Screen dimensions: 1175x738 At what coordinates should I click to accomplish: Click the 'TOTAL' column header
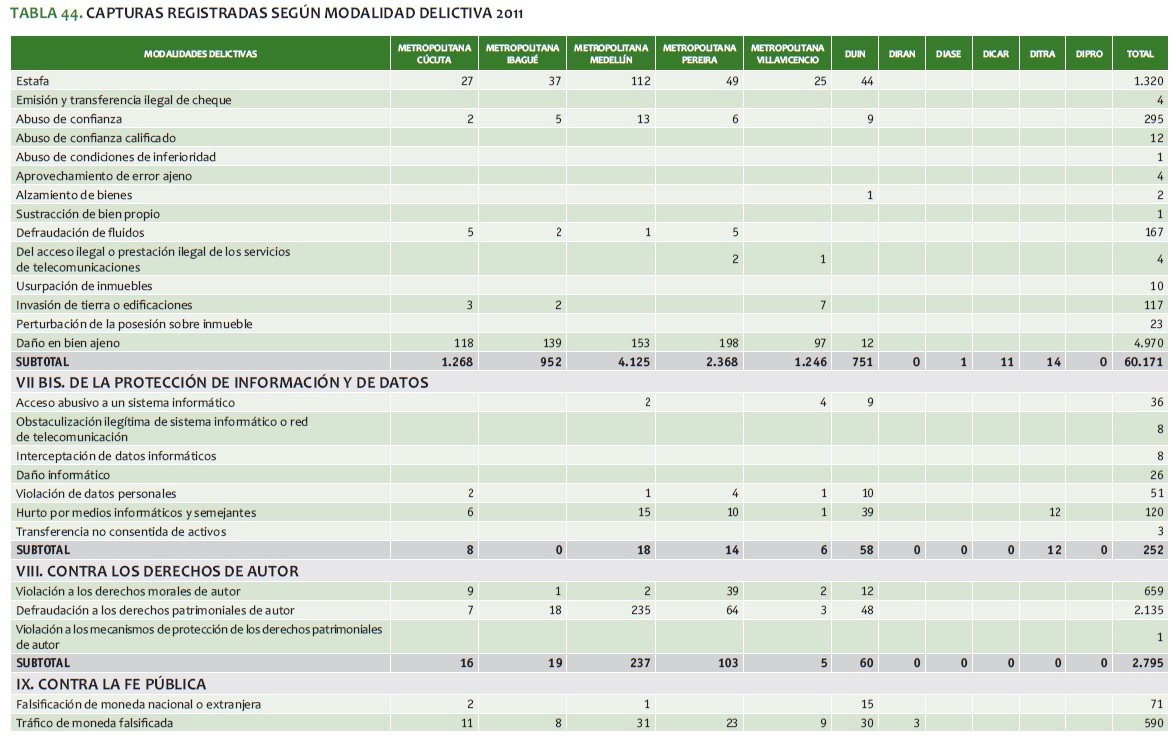[x=1140, y=54]
